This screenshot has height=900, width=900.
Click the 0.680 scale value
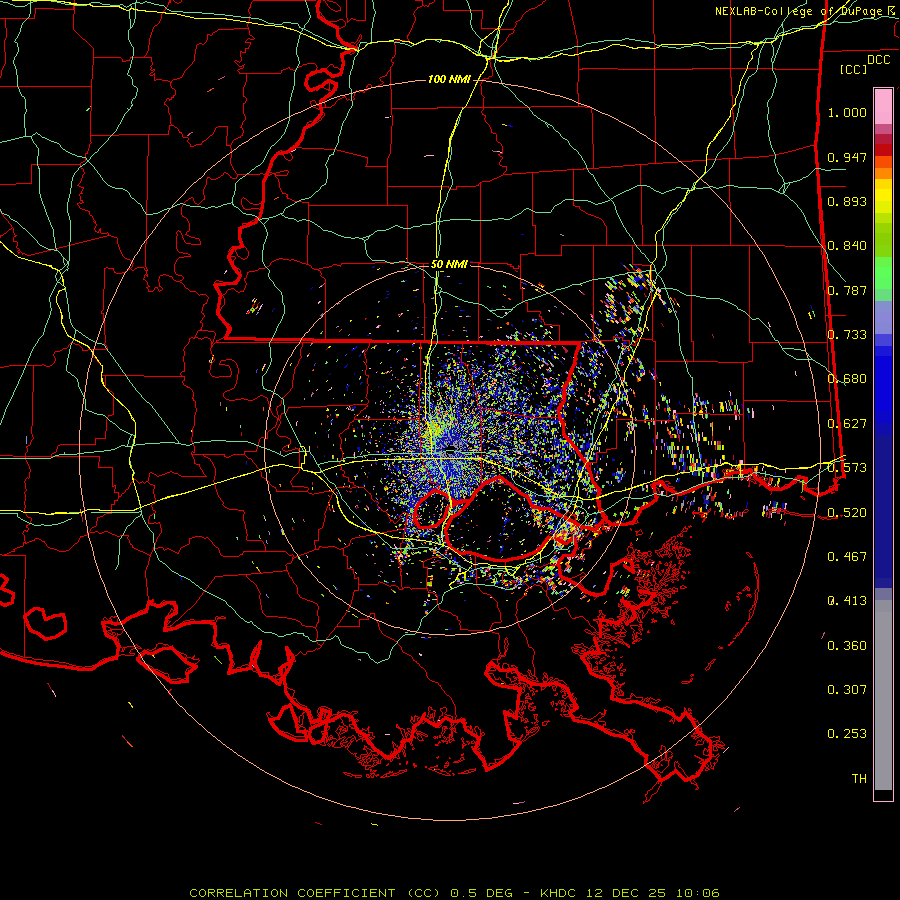tap(847, 379)
